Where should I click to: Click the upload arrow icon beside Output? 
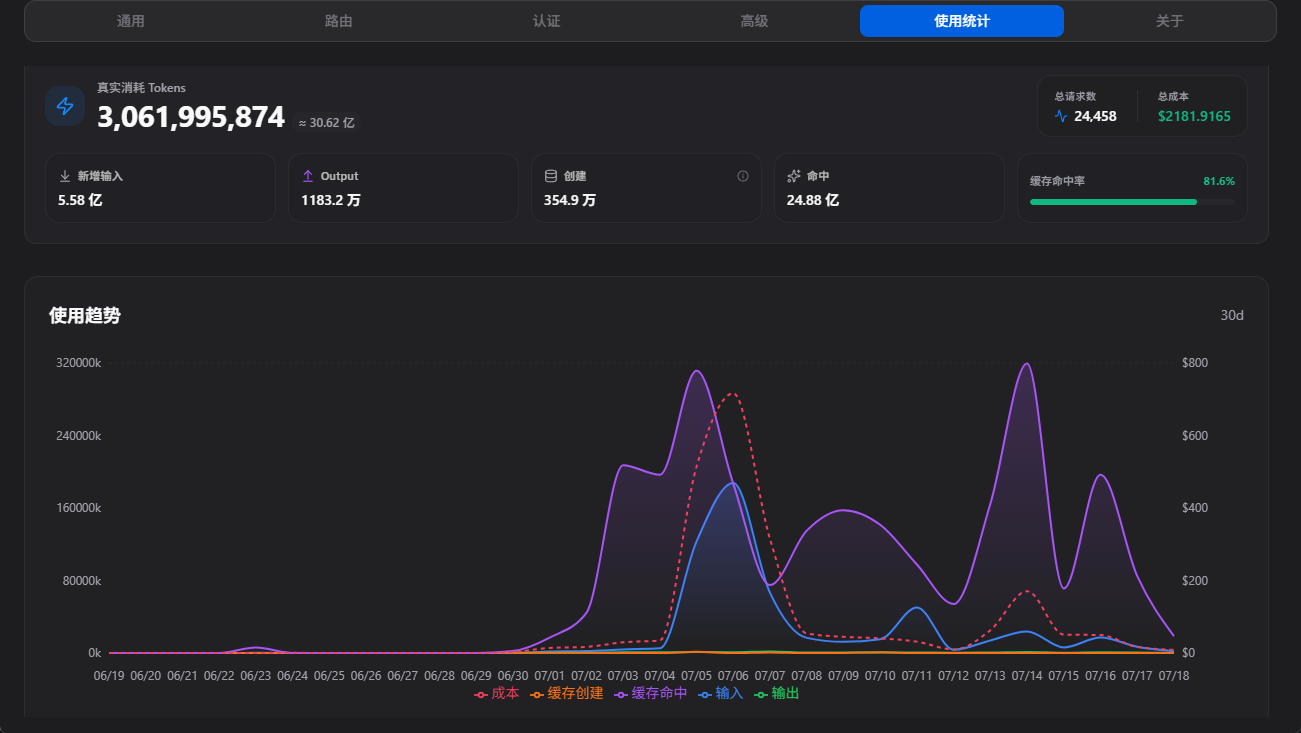click(308, 176)
